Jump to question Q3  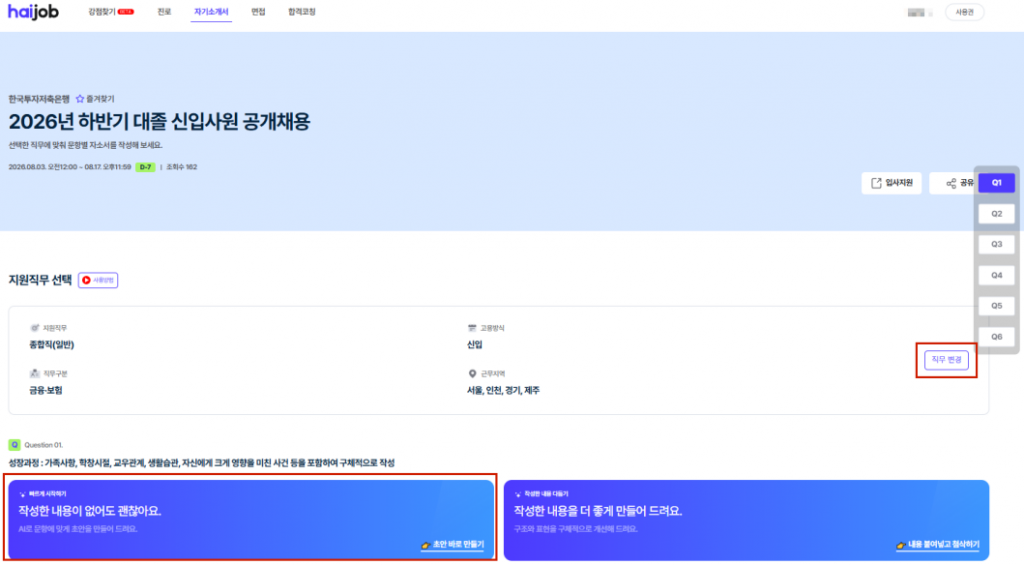(997, 244)
